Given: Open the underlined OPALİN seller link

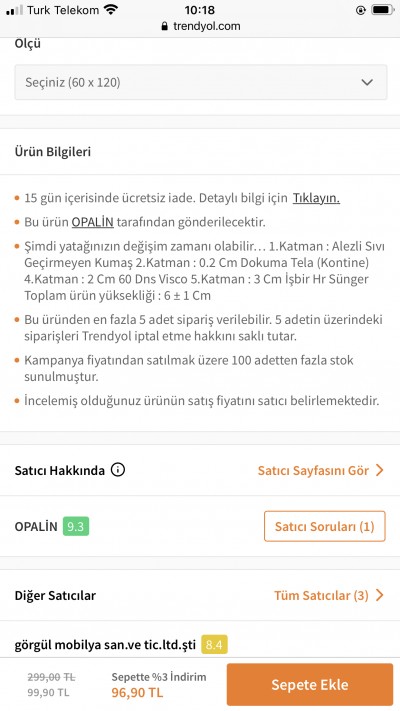Looking at the screenshot, I should click(x=93, y=222).
